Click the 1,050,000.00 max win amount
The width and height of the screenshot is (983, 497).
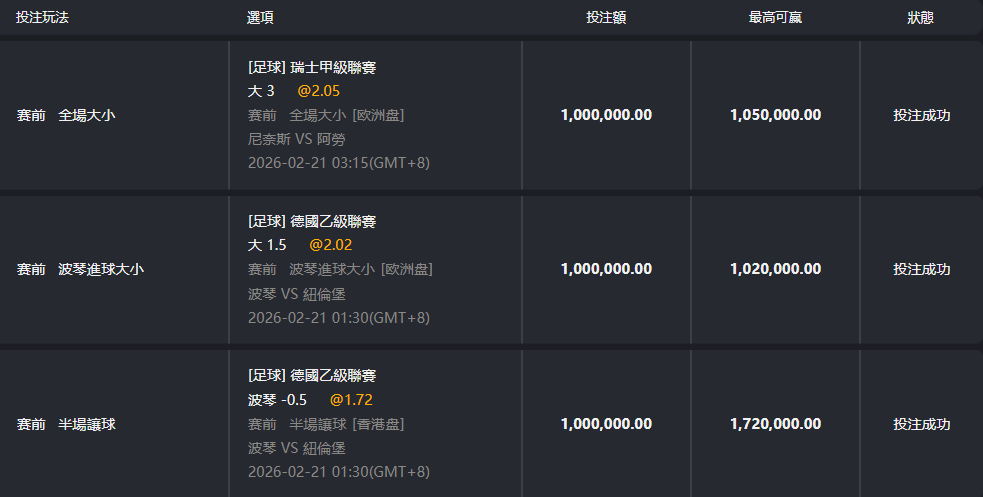click(775, 115)
